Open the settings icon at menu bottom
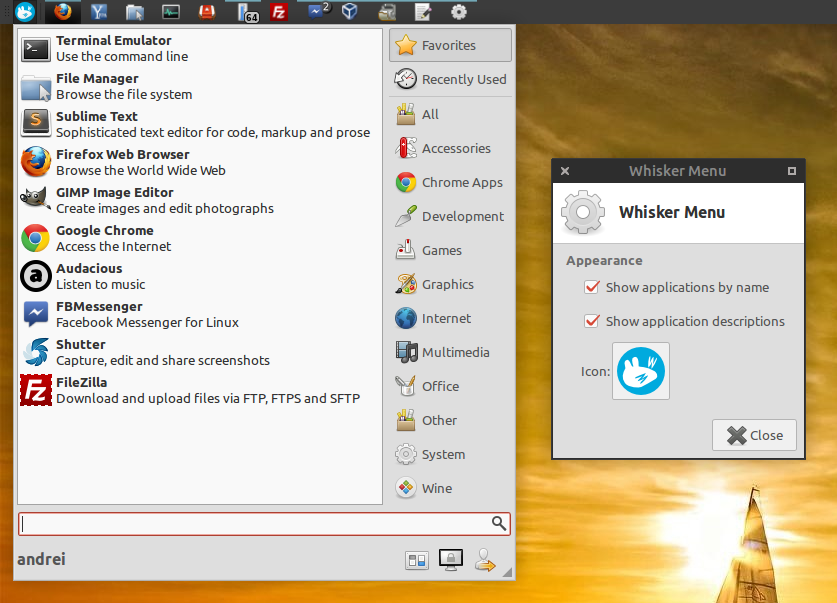The width and height of the screenshot is (837, 603). pyautogui.click(x=417, y=559)
